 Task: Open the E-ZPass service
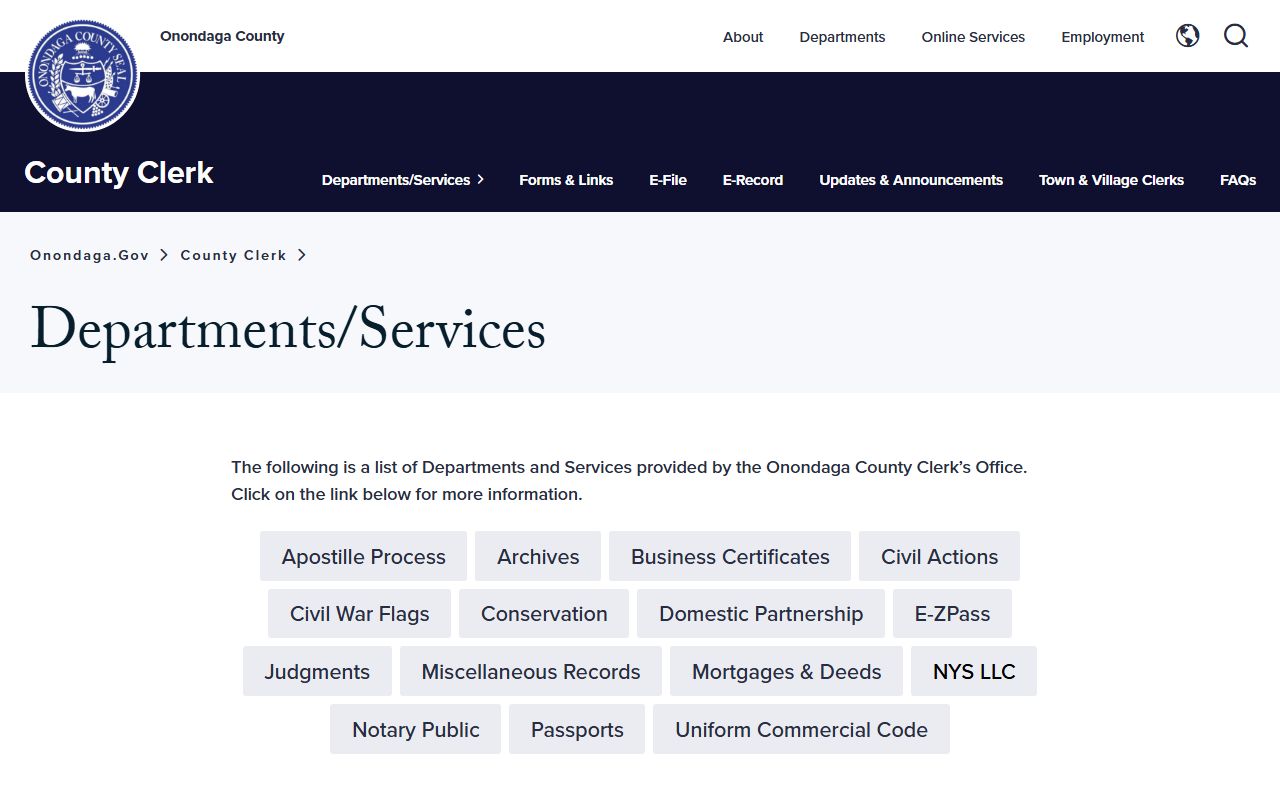(x=952, y=613)
